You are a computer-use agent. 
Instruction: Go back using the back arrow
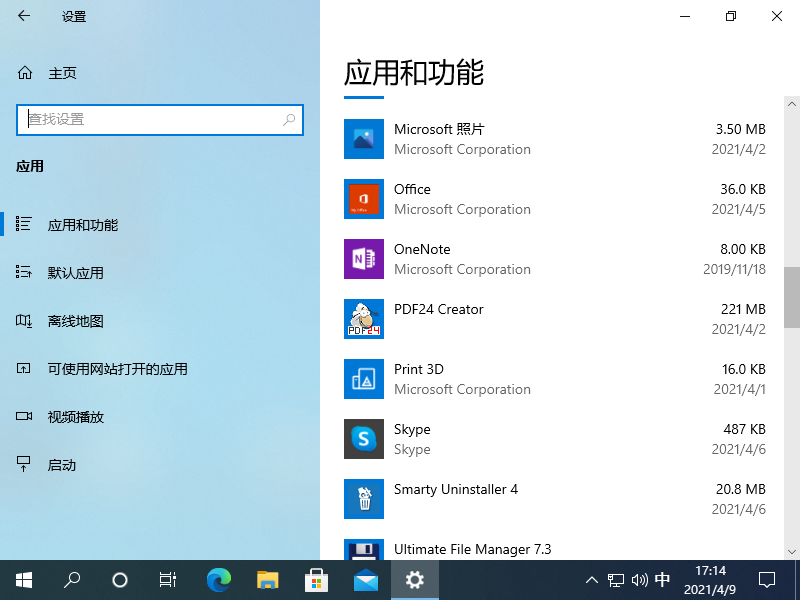(24, 16)
